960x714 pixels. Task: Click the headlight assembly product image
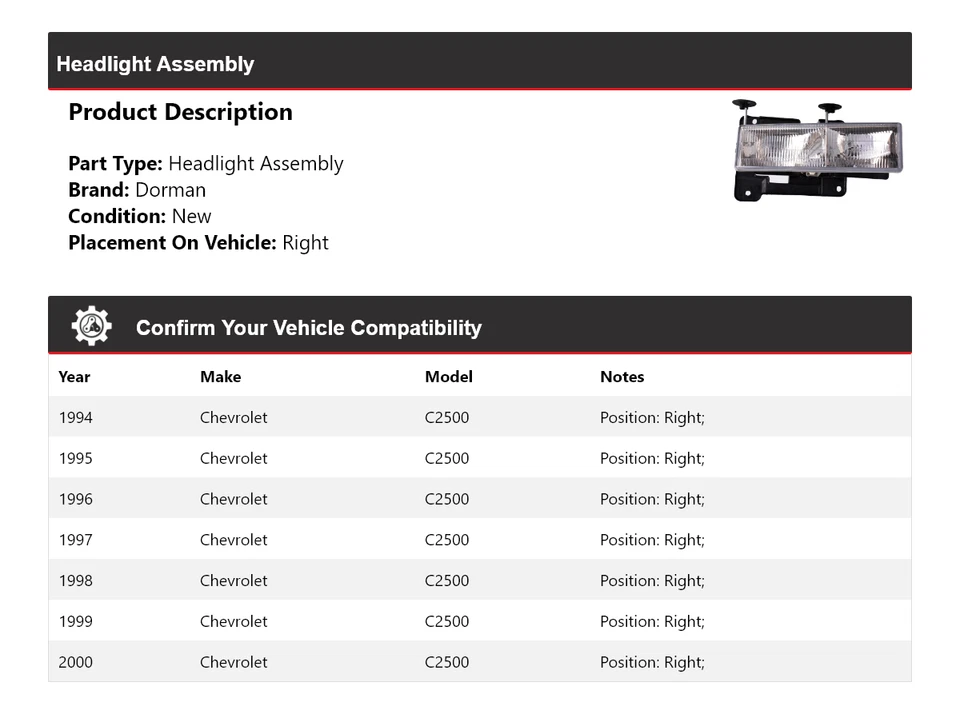tap(817, 150)
